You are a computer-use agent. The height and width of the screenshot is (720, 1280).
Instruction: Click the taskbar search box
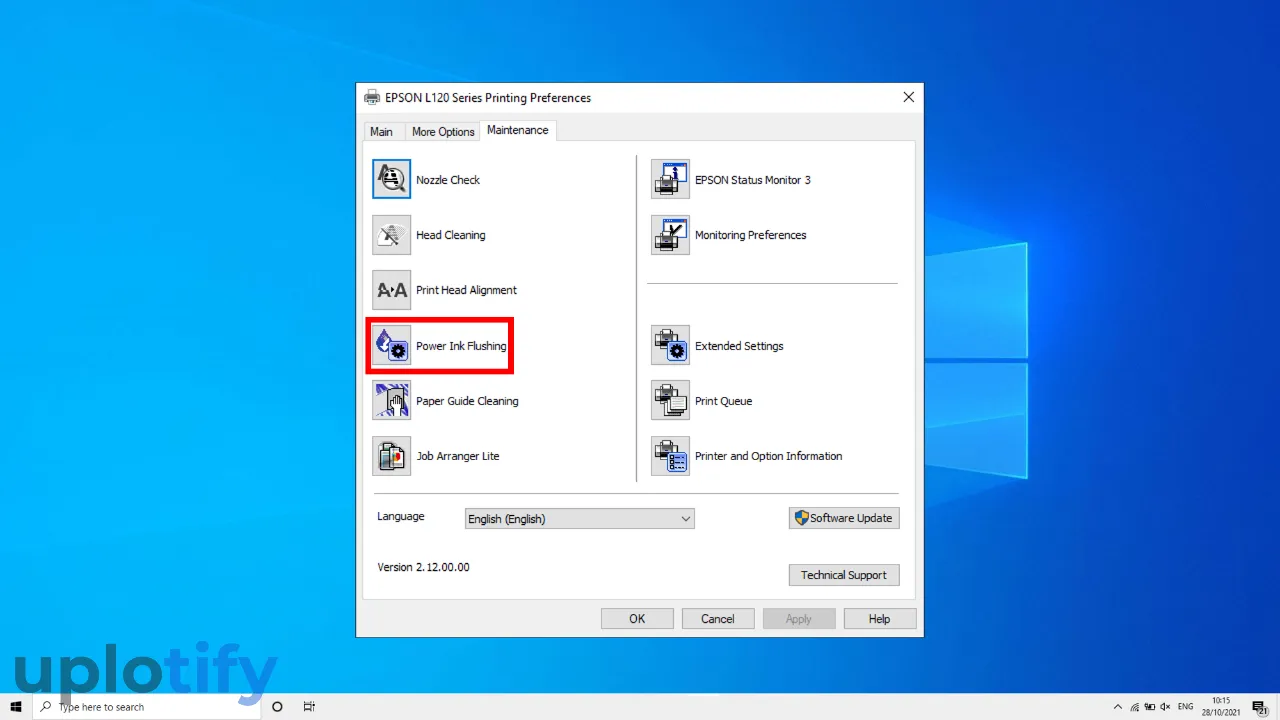146,707
